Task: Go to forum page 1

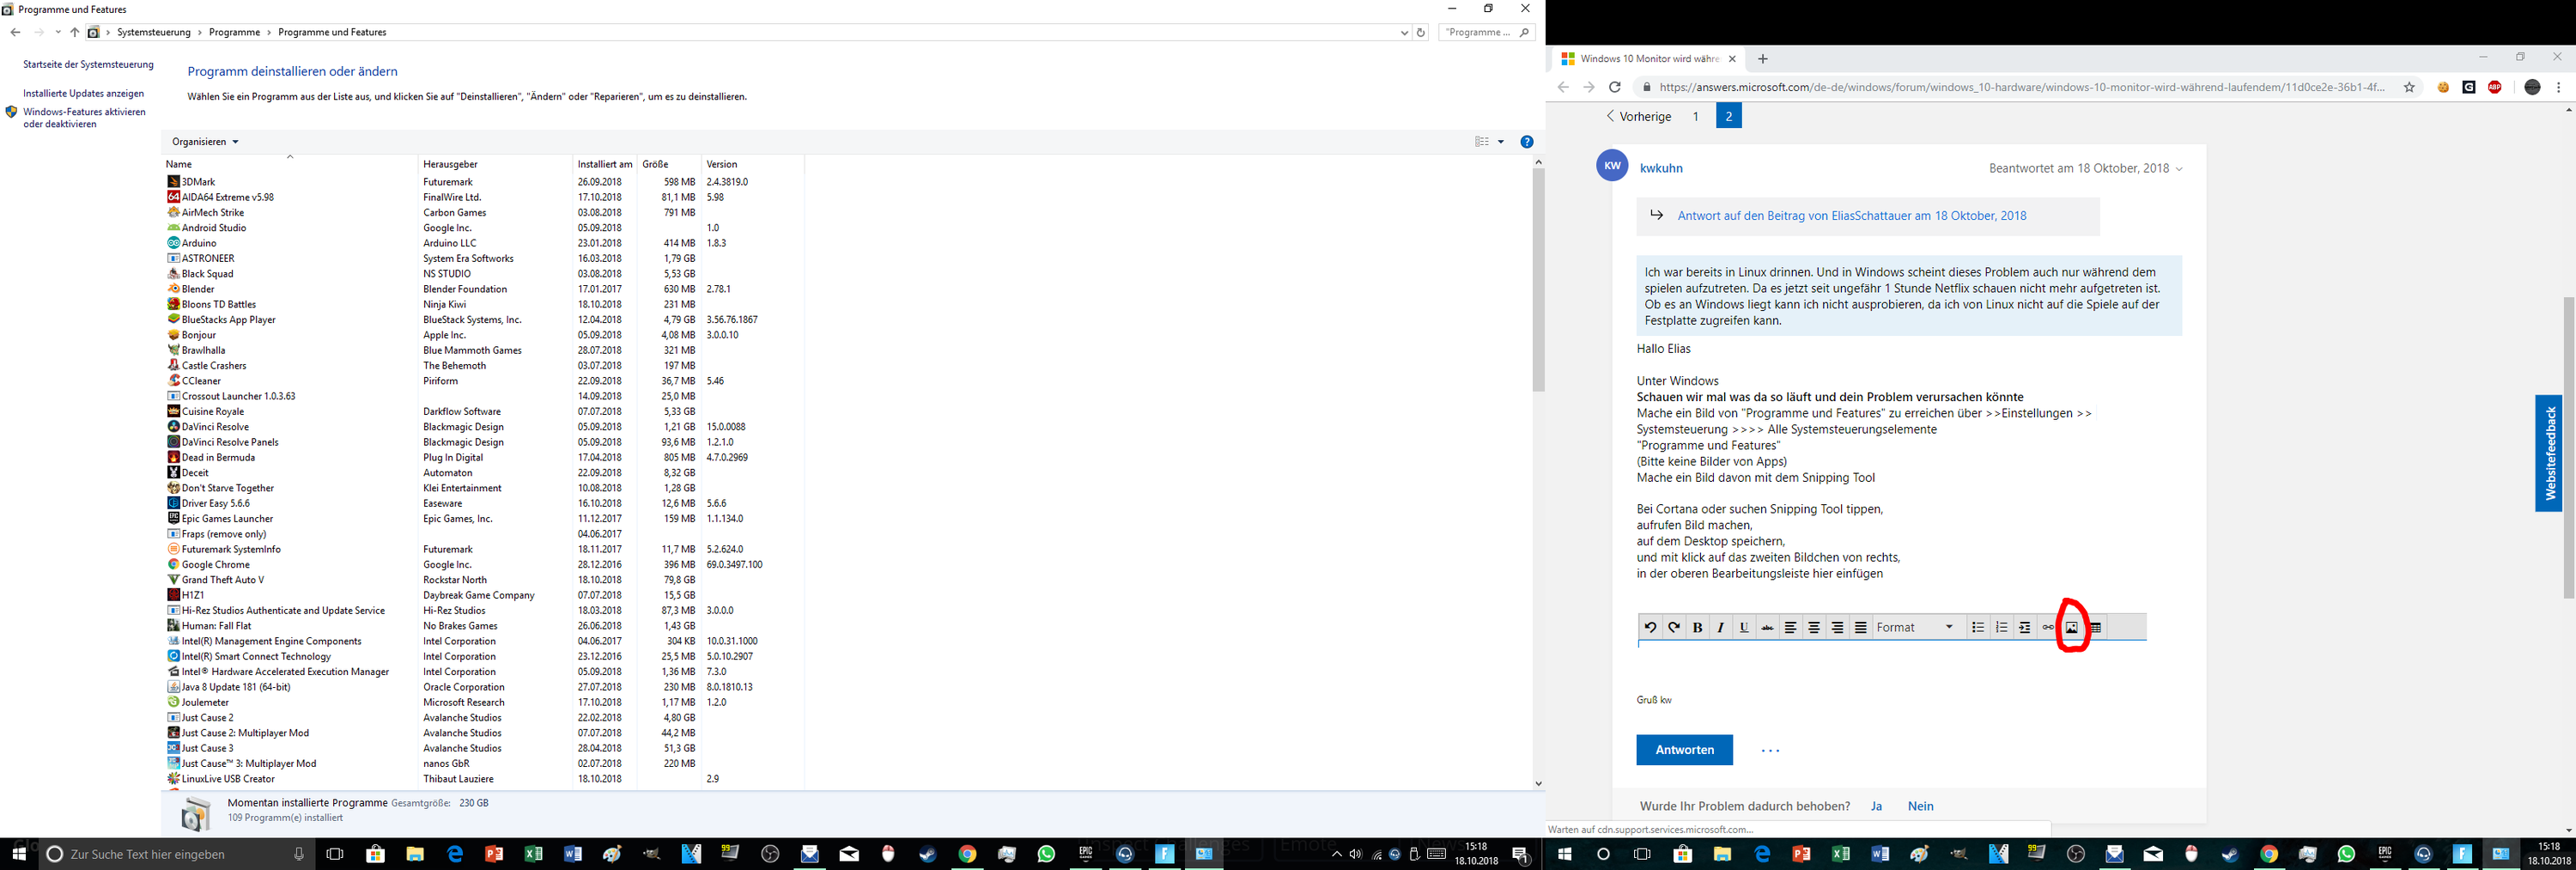Action: point(1695,116)
